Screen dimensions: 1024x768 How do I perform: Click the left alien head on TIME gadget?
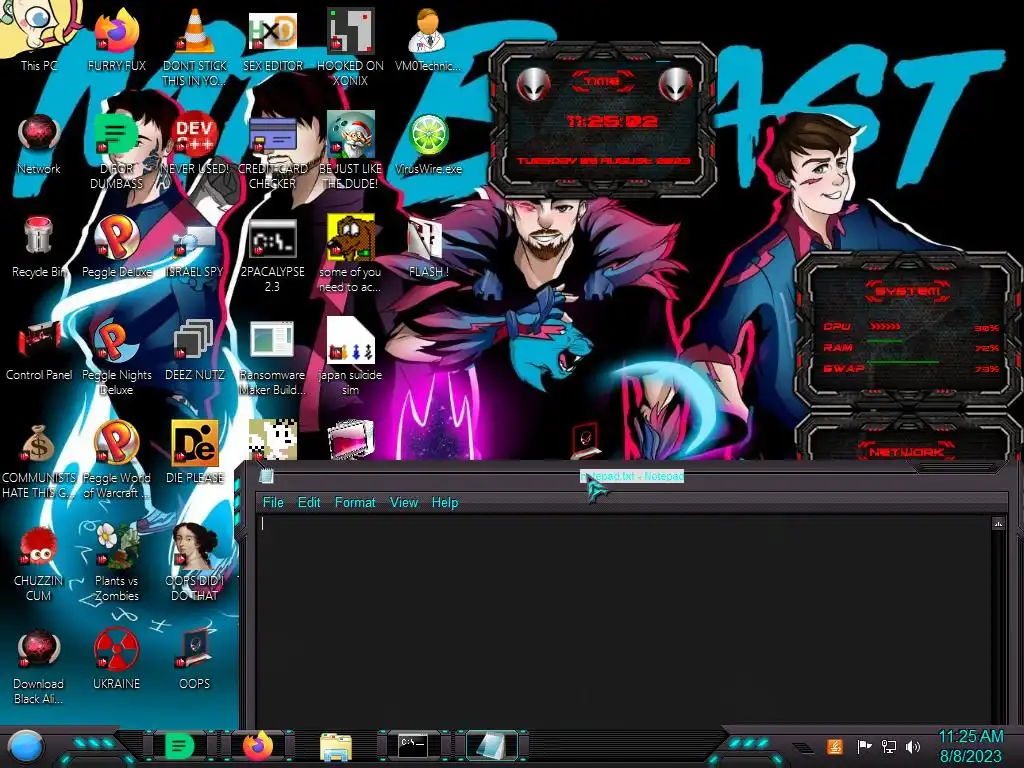click(534, 84)
